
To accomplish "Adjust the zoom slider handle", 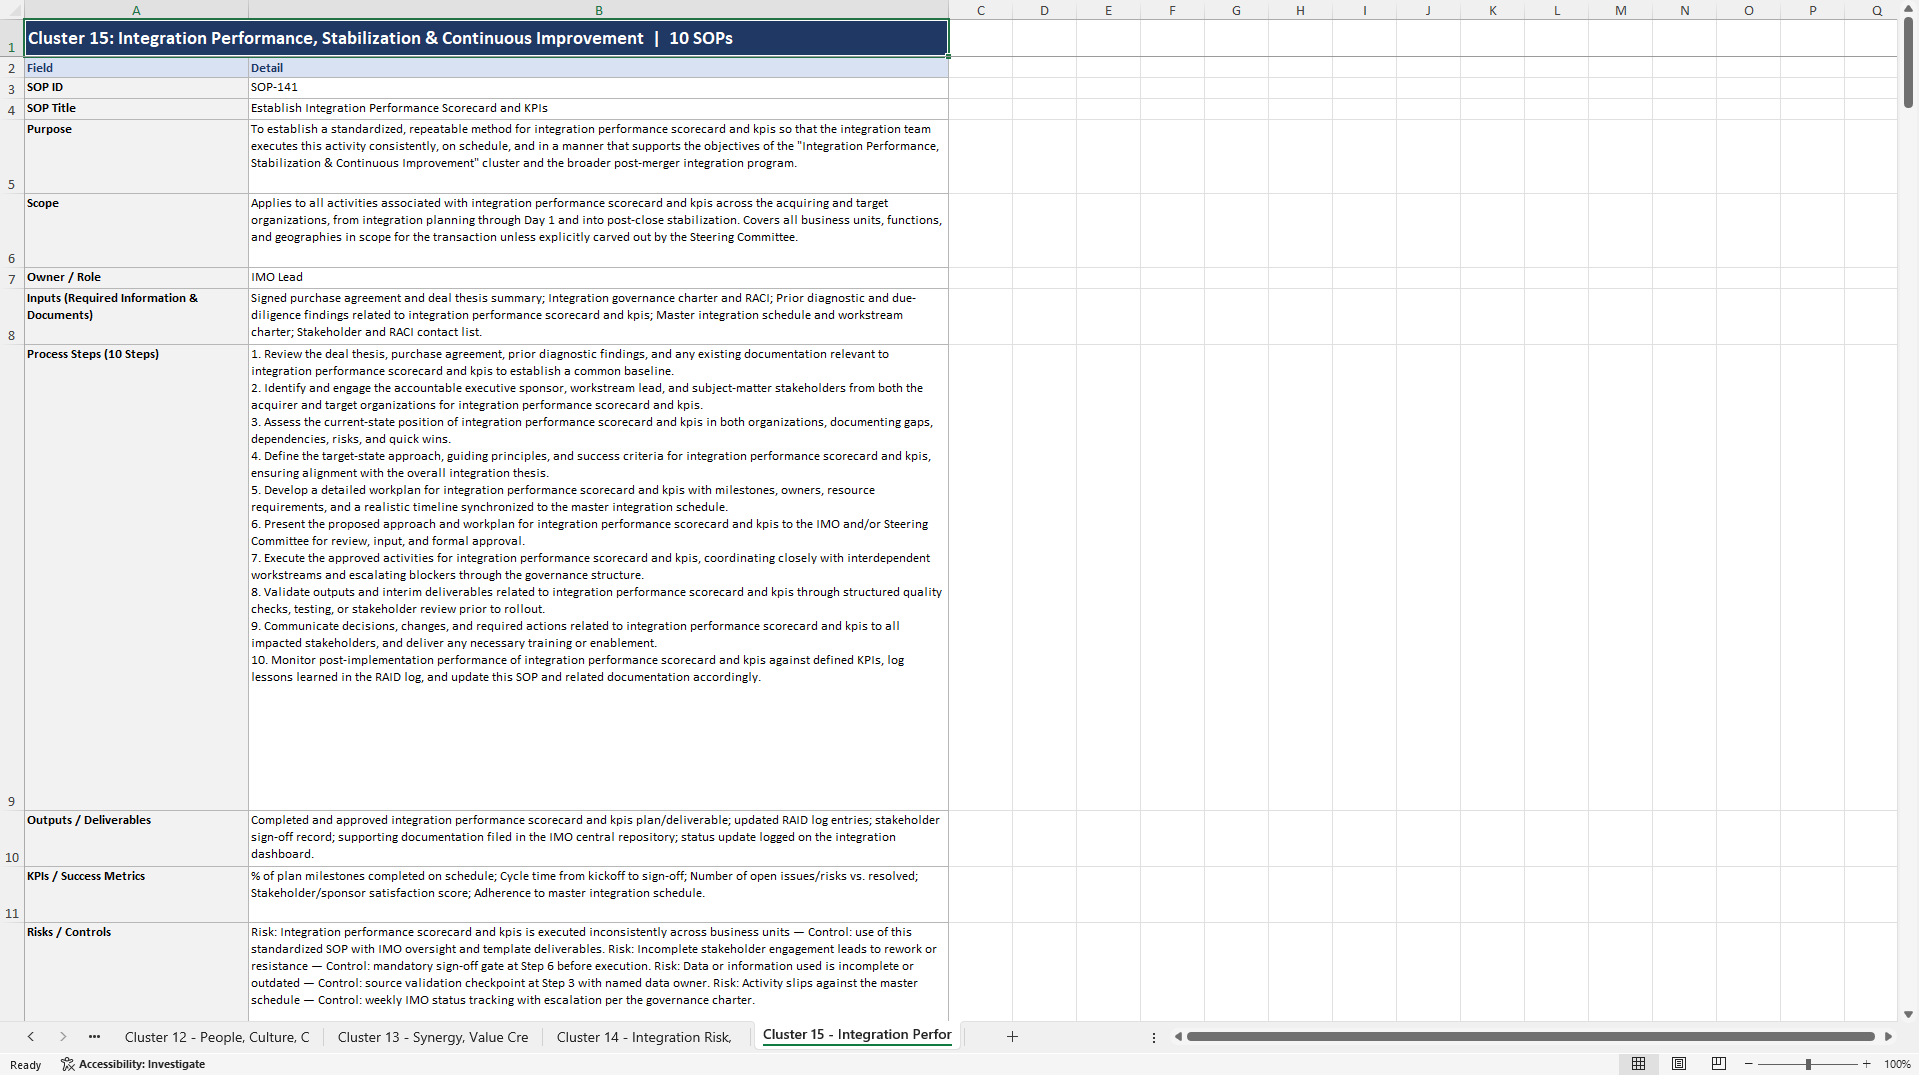I will click(x=1808, y=1064).
